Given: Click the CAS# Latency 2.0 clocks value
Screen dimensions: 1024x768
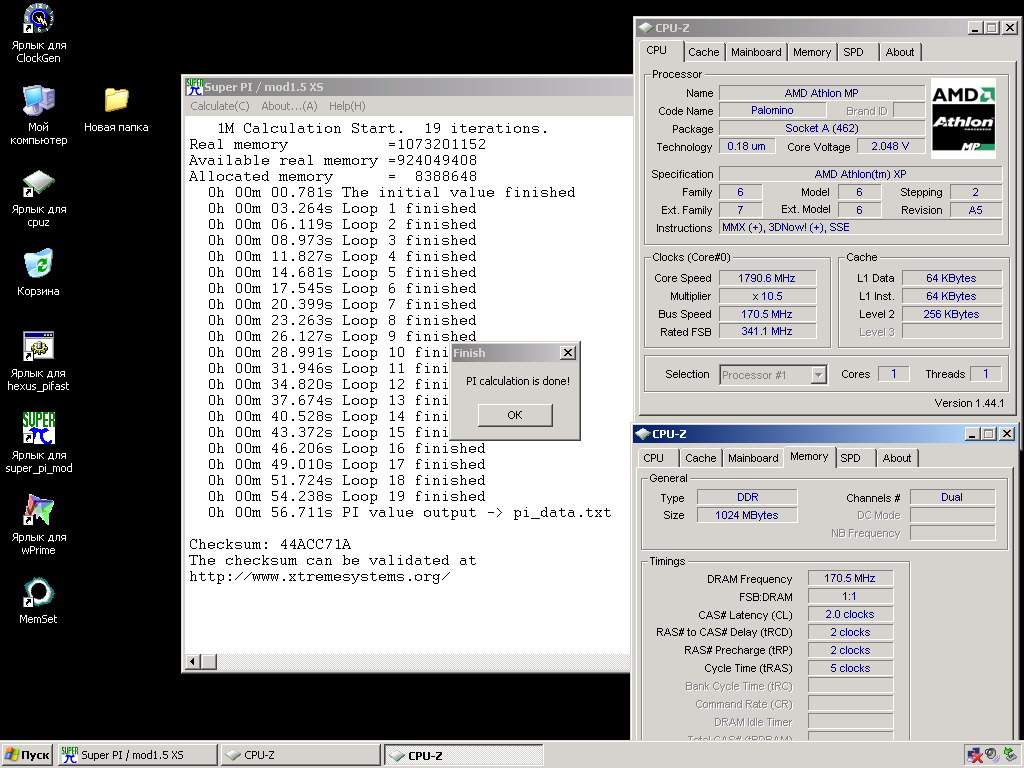Looking at the screenshot, I should (x=850, y=615).
